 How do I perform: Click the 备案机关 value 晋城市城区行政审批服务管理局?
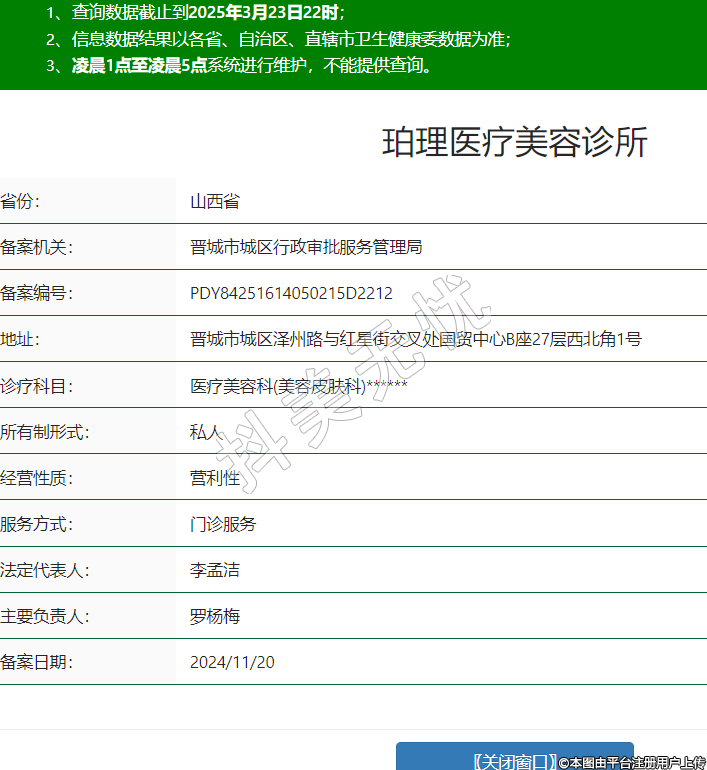pos(306,247)
